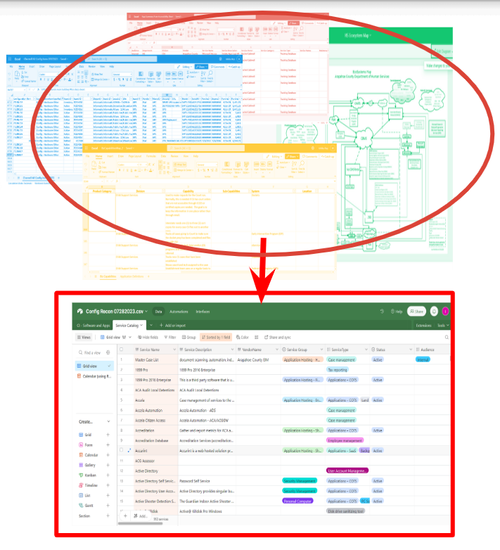Open the magenta account avatar
500x550 pixels.
pyautogui.click(x=445, y=311)
